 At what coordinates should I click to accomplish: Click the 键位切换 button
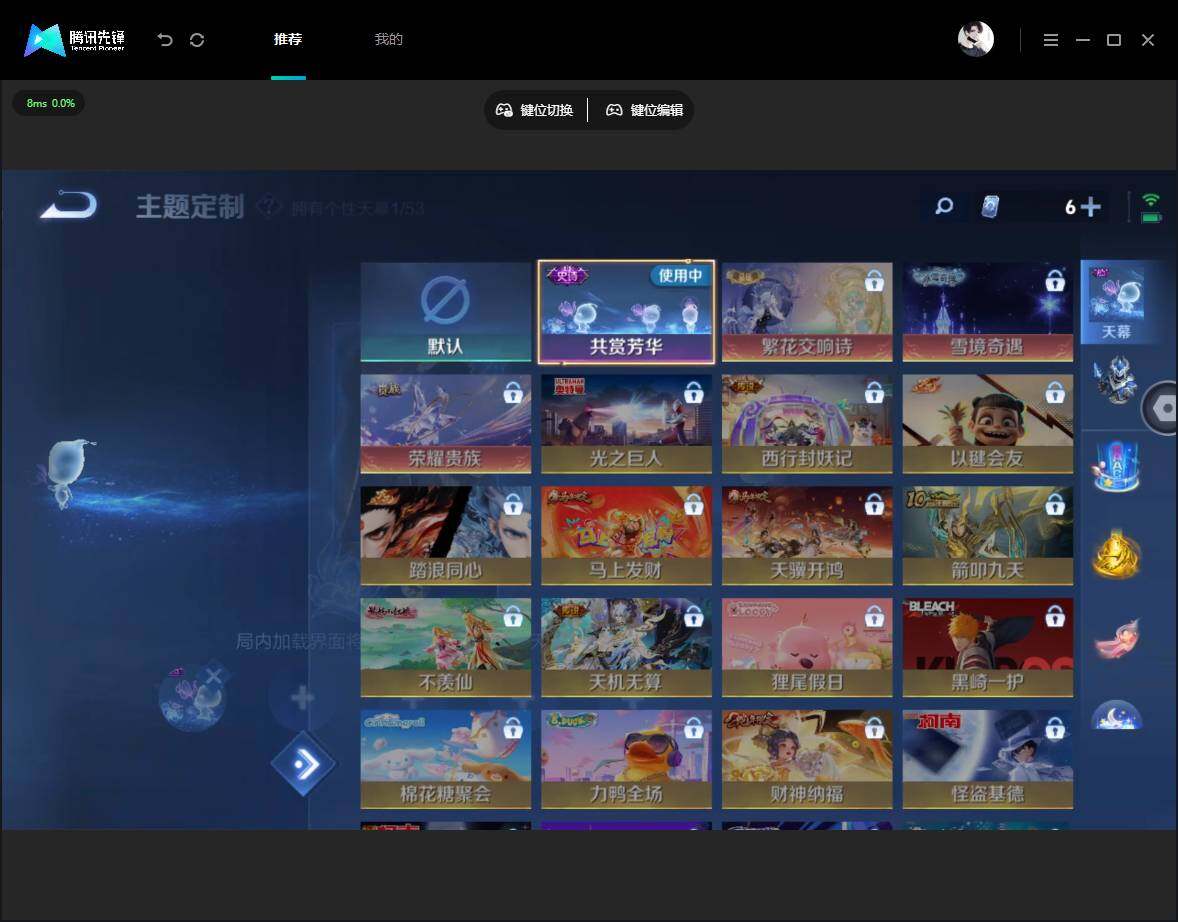[x=535, y=110]
